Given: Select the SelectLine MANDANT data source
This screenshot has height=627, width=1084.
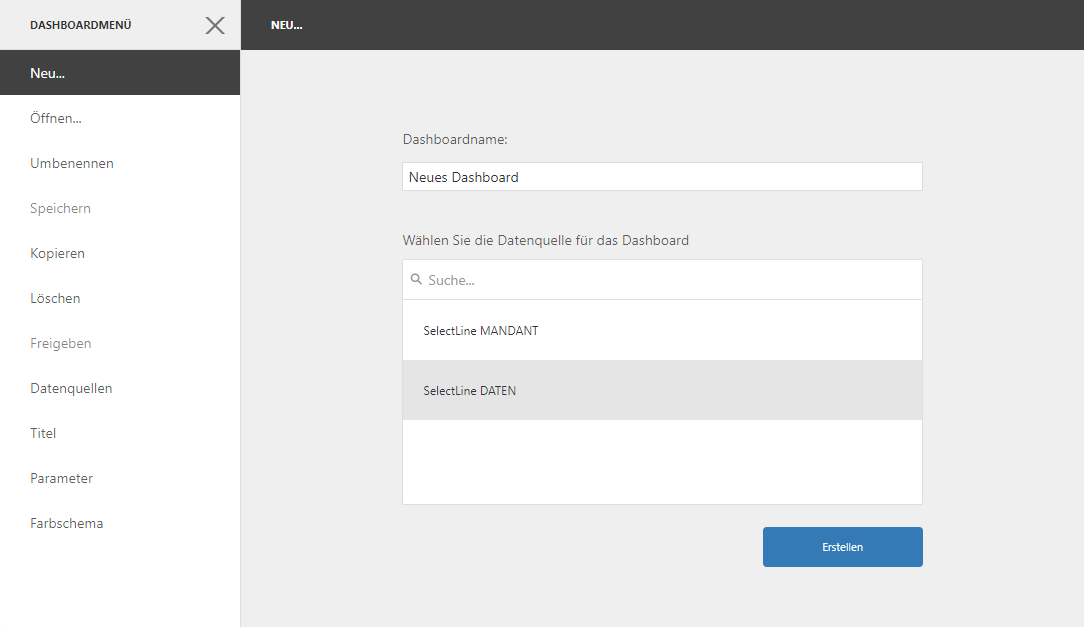Looking at the screenshot, I should (662, 330).
